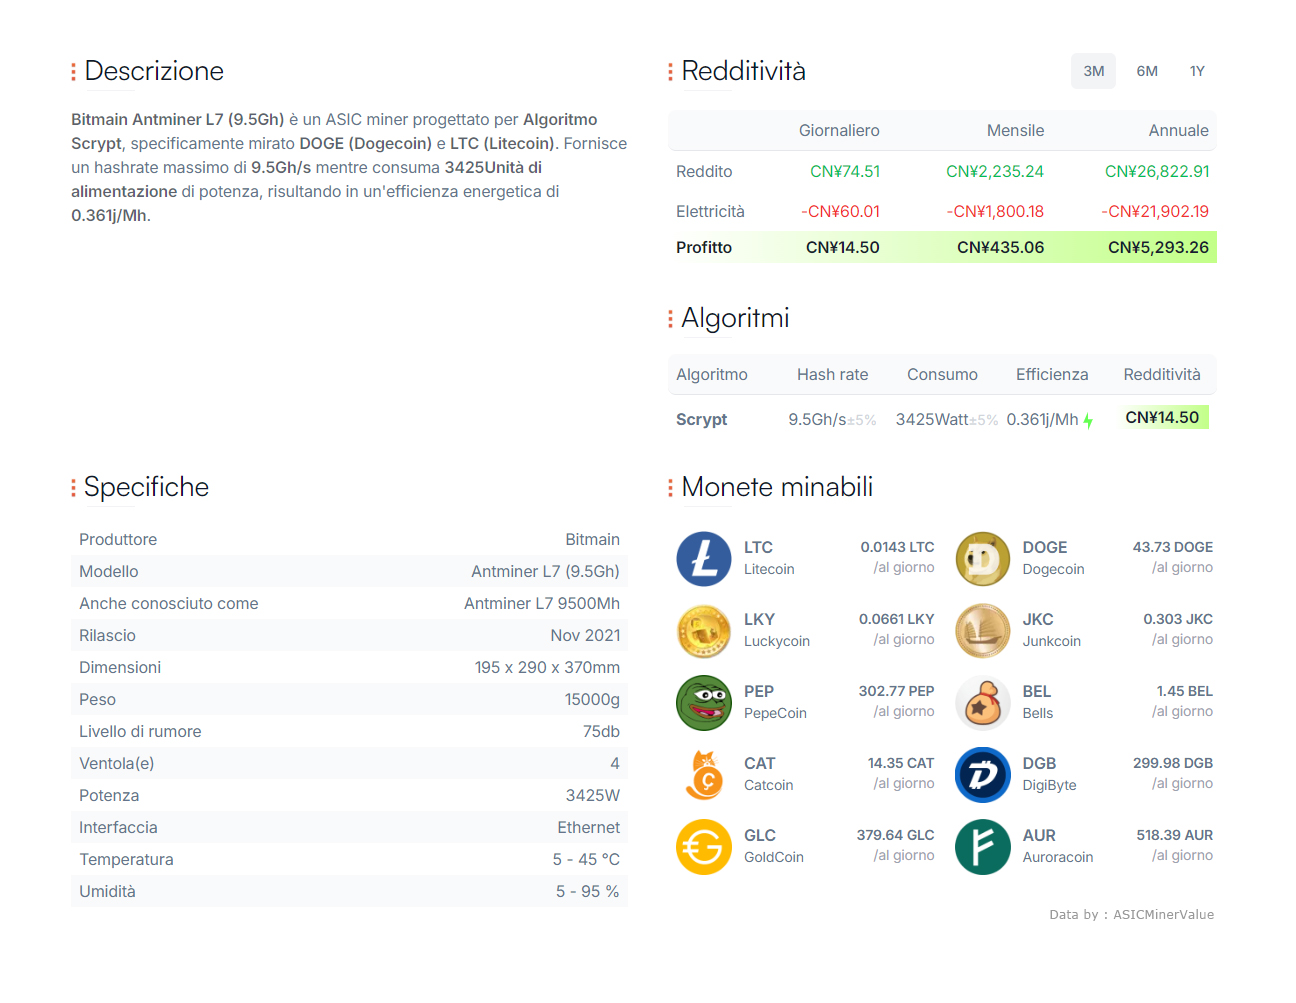Click the 9.5Gh/s hash rate value
The height and width of the screenshot is (1003, 1296).
pos(817,419)
